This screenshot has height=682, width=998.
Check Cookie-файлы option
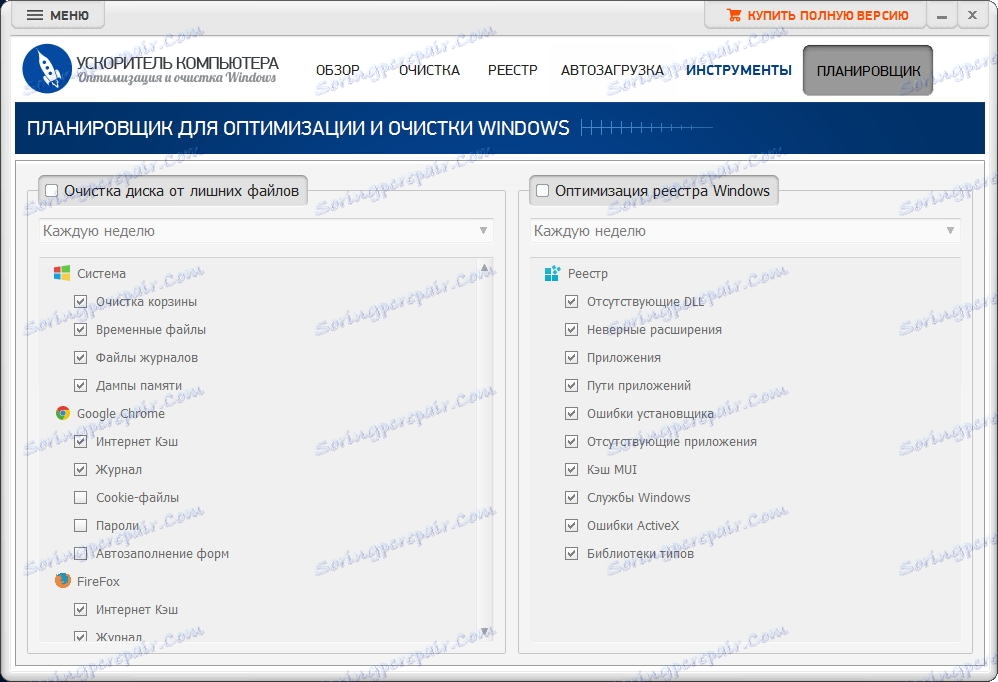click(80, 498)
